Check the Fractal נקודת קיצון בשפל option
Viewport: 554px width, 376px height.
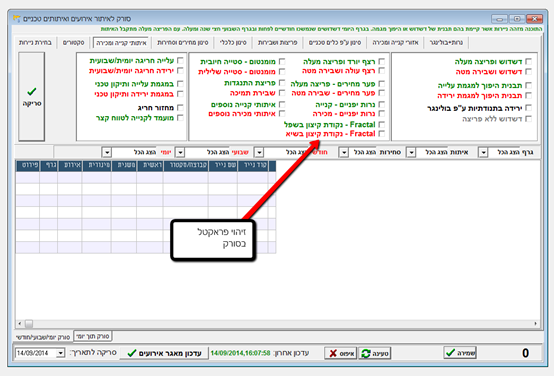[x=382, y=124]
